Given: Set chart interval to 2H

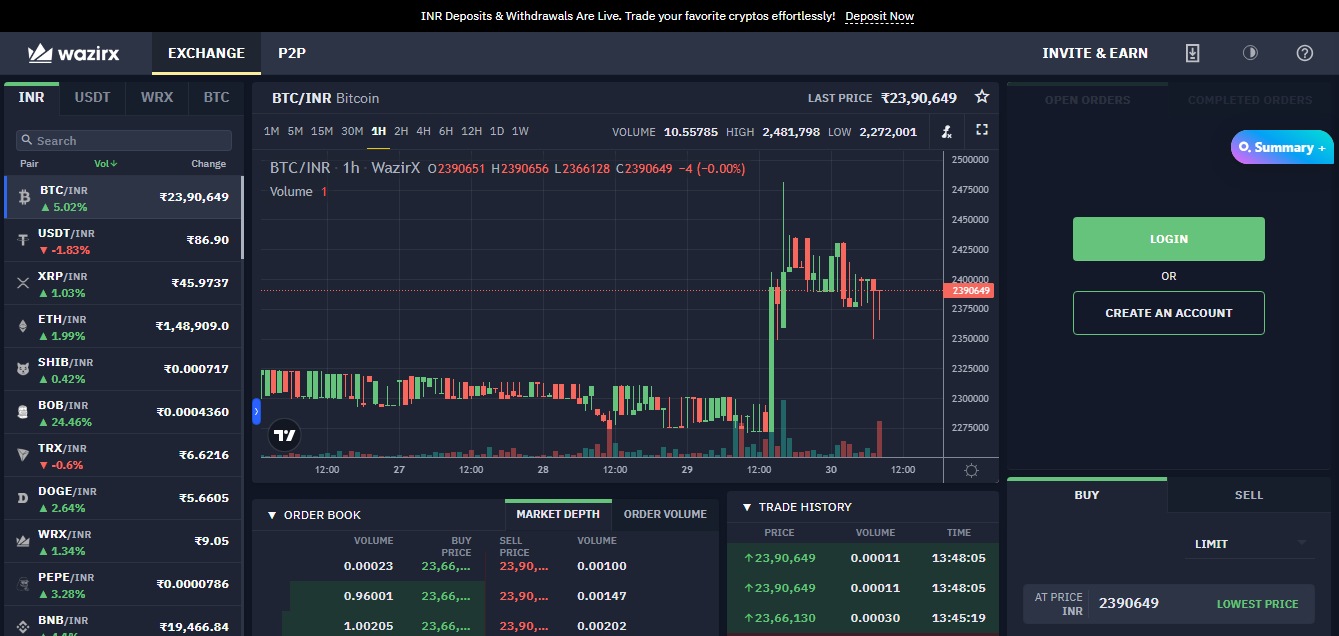Looking at the screenshot, I should coord(401,131).
